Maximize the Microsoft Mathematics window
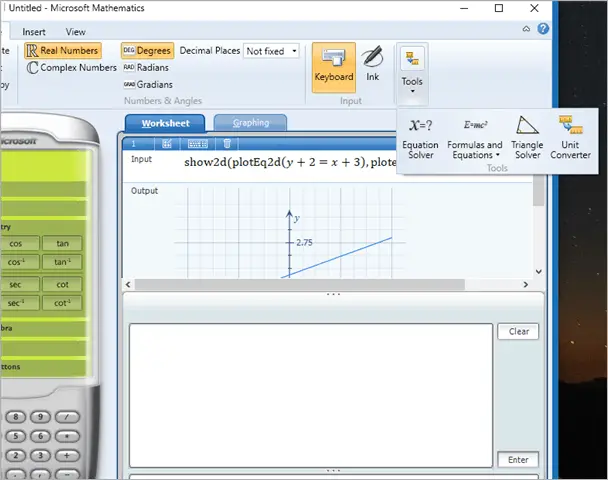 point(499,8)
